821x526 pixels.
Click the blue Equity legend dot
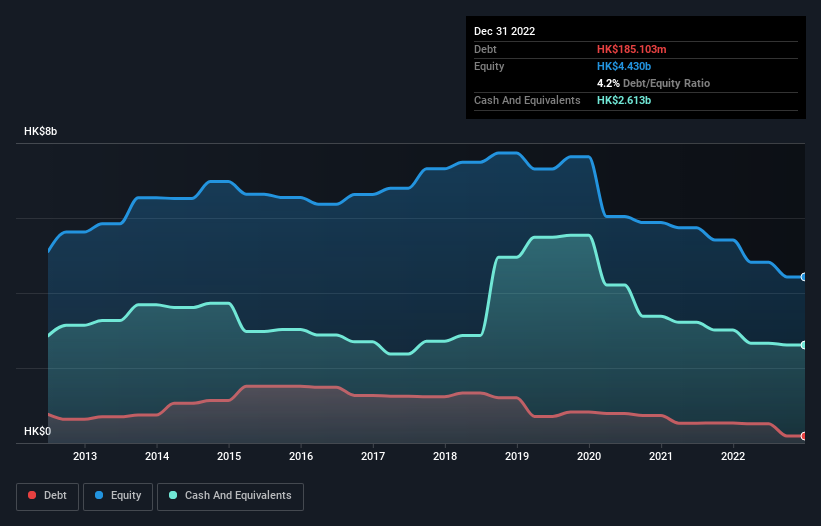pyautogui.click(x=99, y=495)
